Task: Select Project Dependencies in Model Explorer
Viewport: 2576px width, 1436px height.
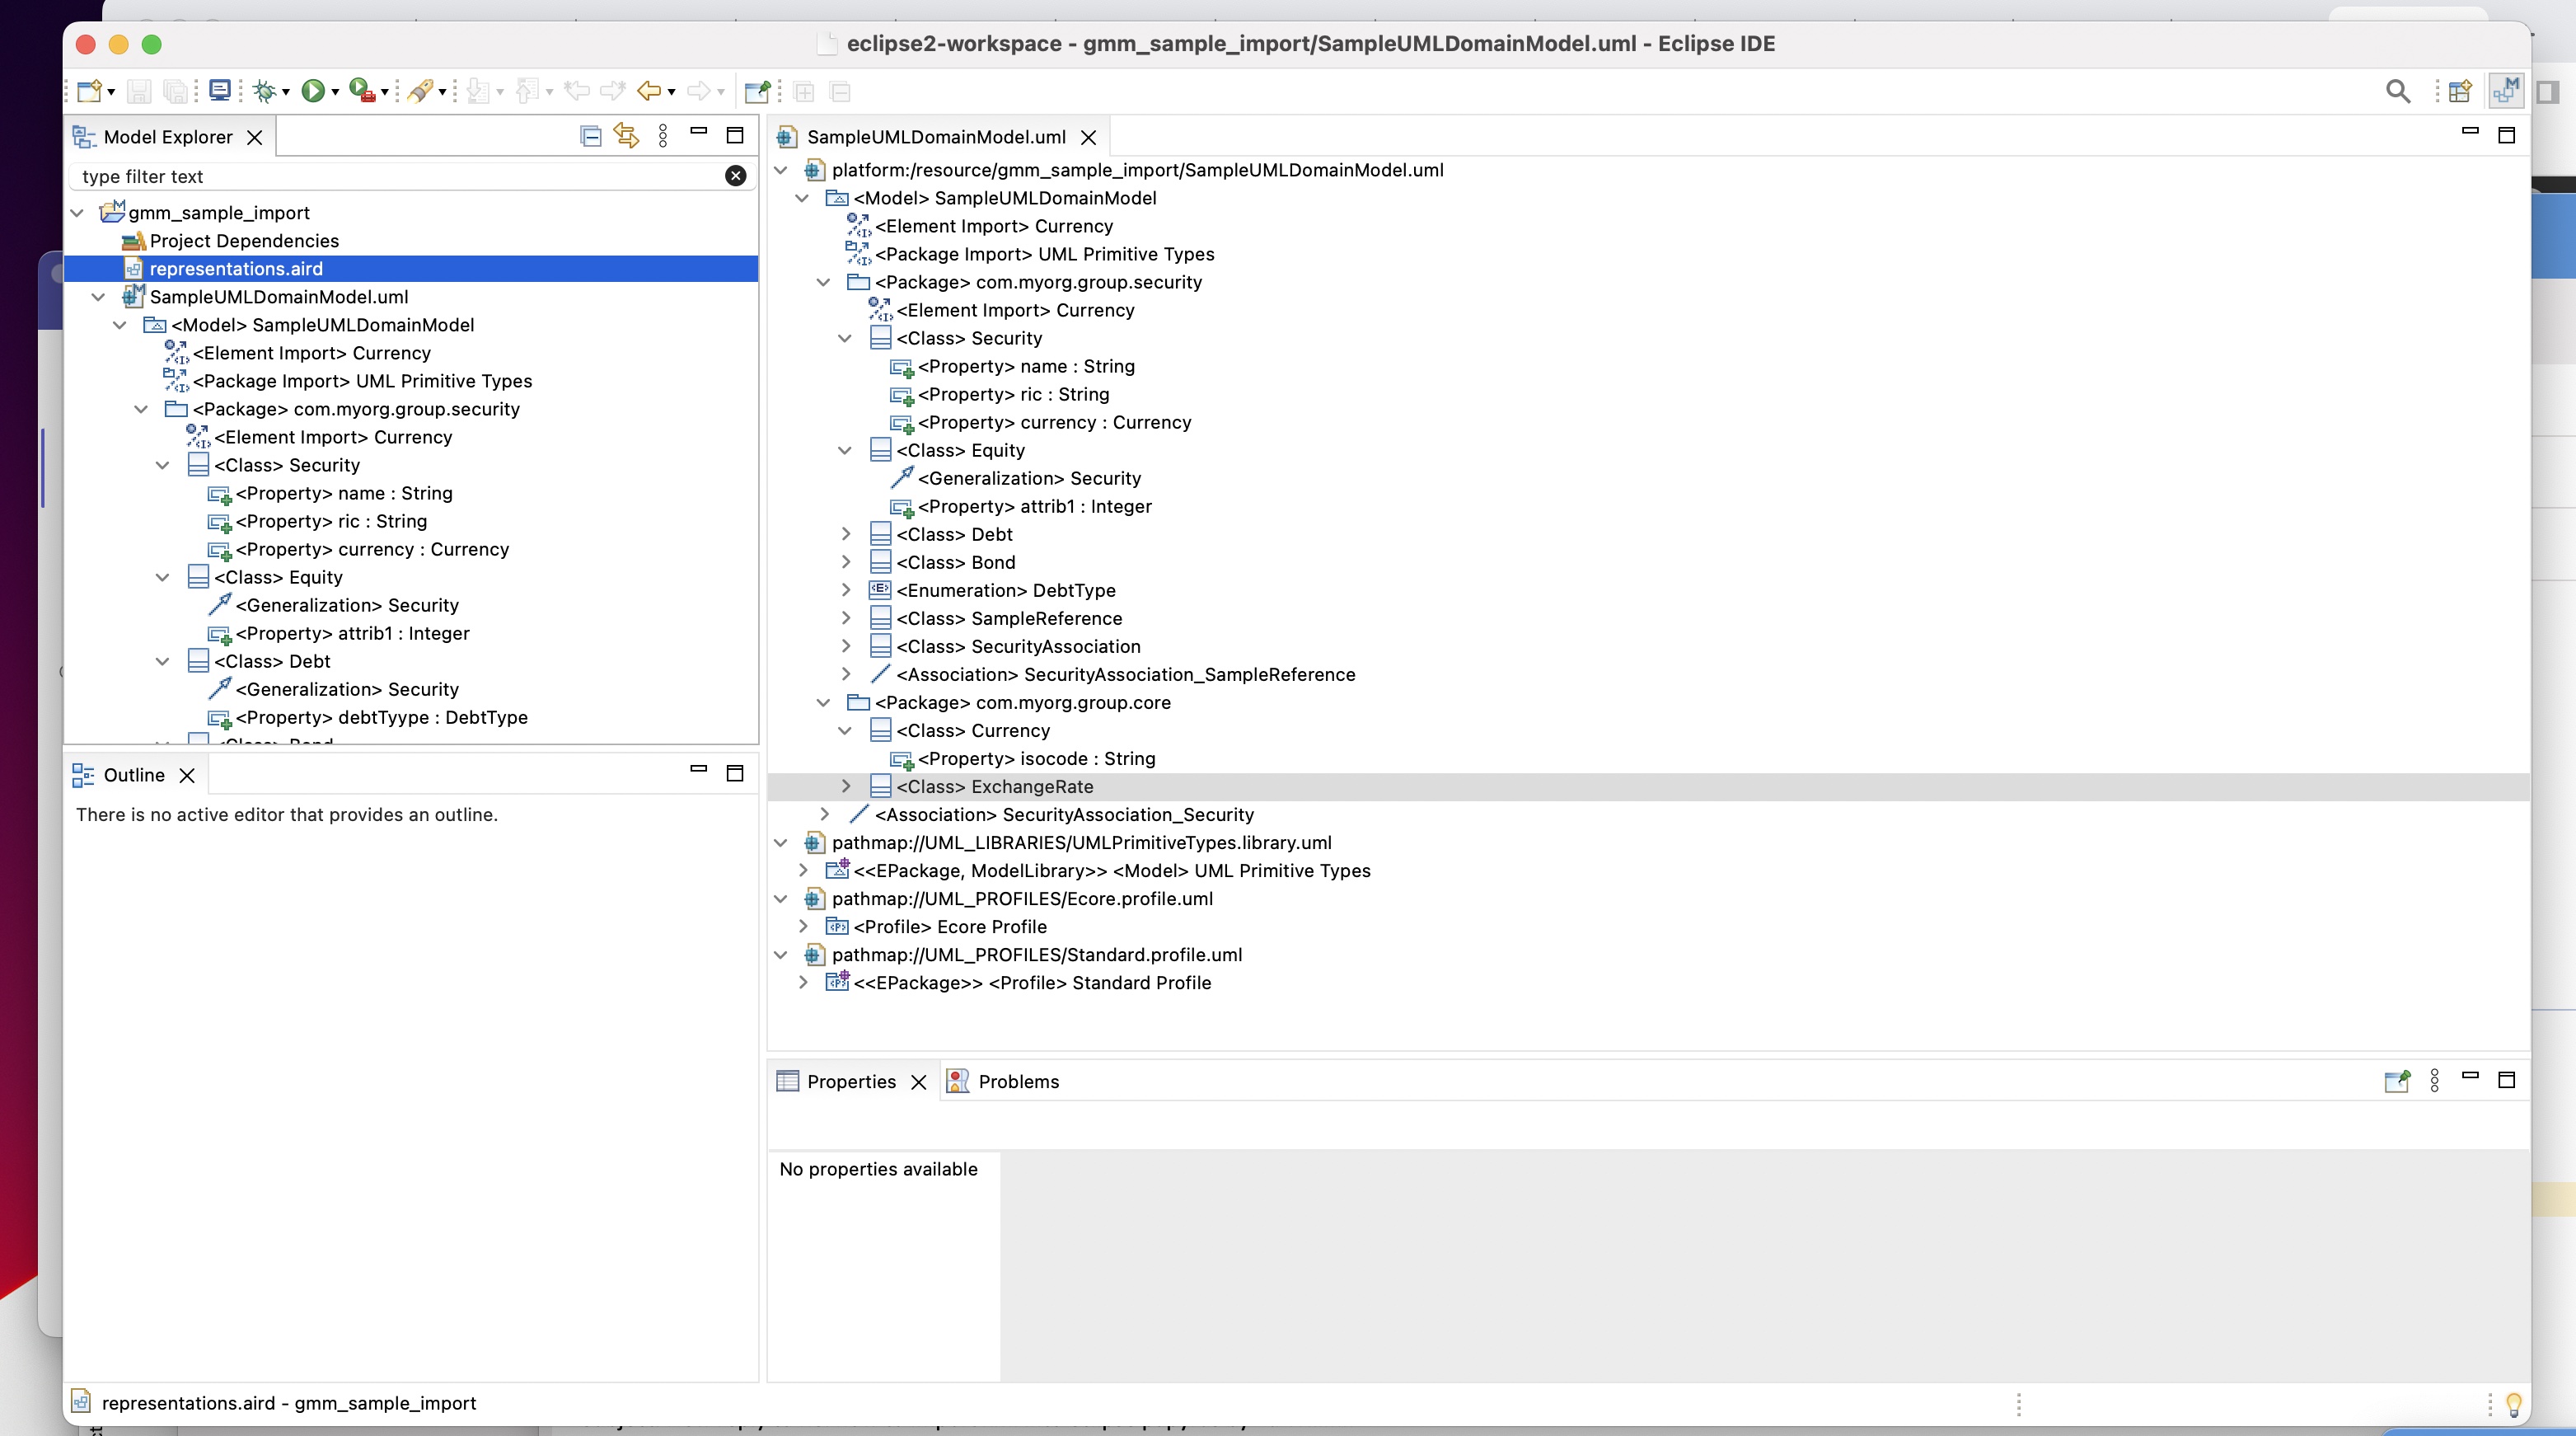Action: point(244,241)
